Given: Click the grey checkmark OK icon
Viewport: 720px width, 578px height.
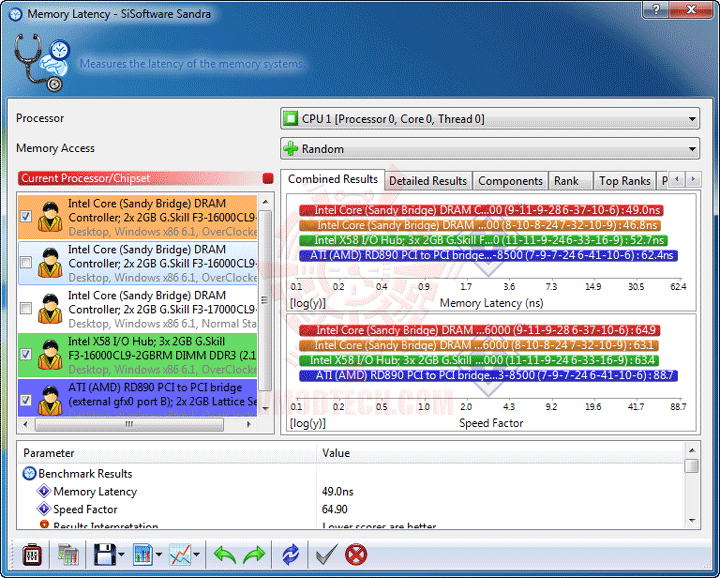Looking at the screenshot, I should [x=327, y=555].
